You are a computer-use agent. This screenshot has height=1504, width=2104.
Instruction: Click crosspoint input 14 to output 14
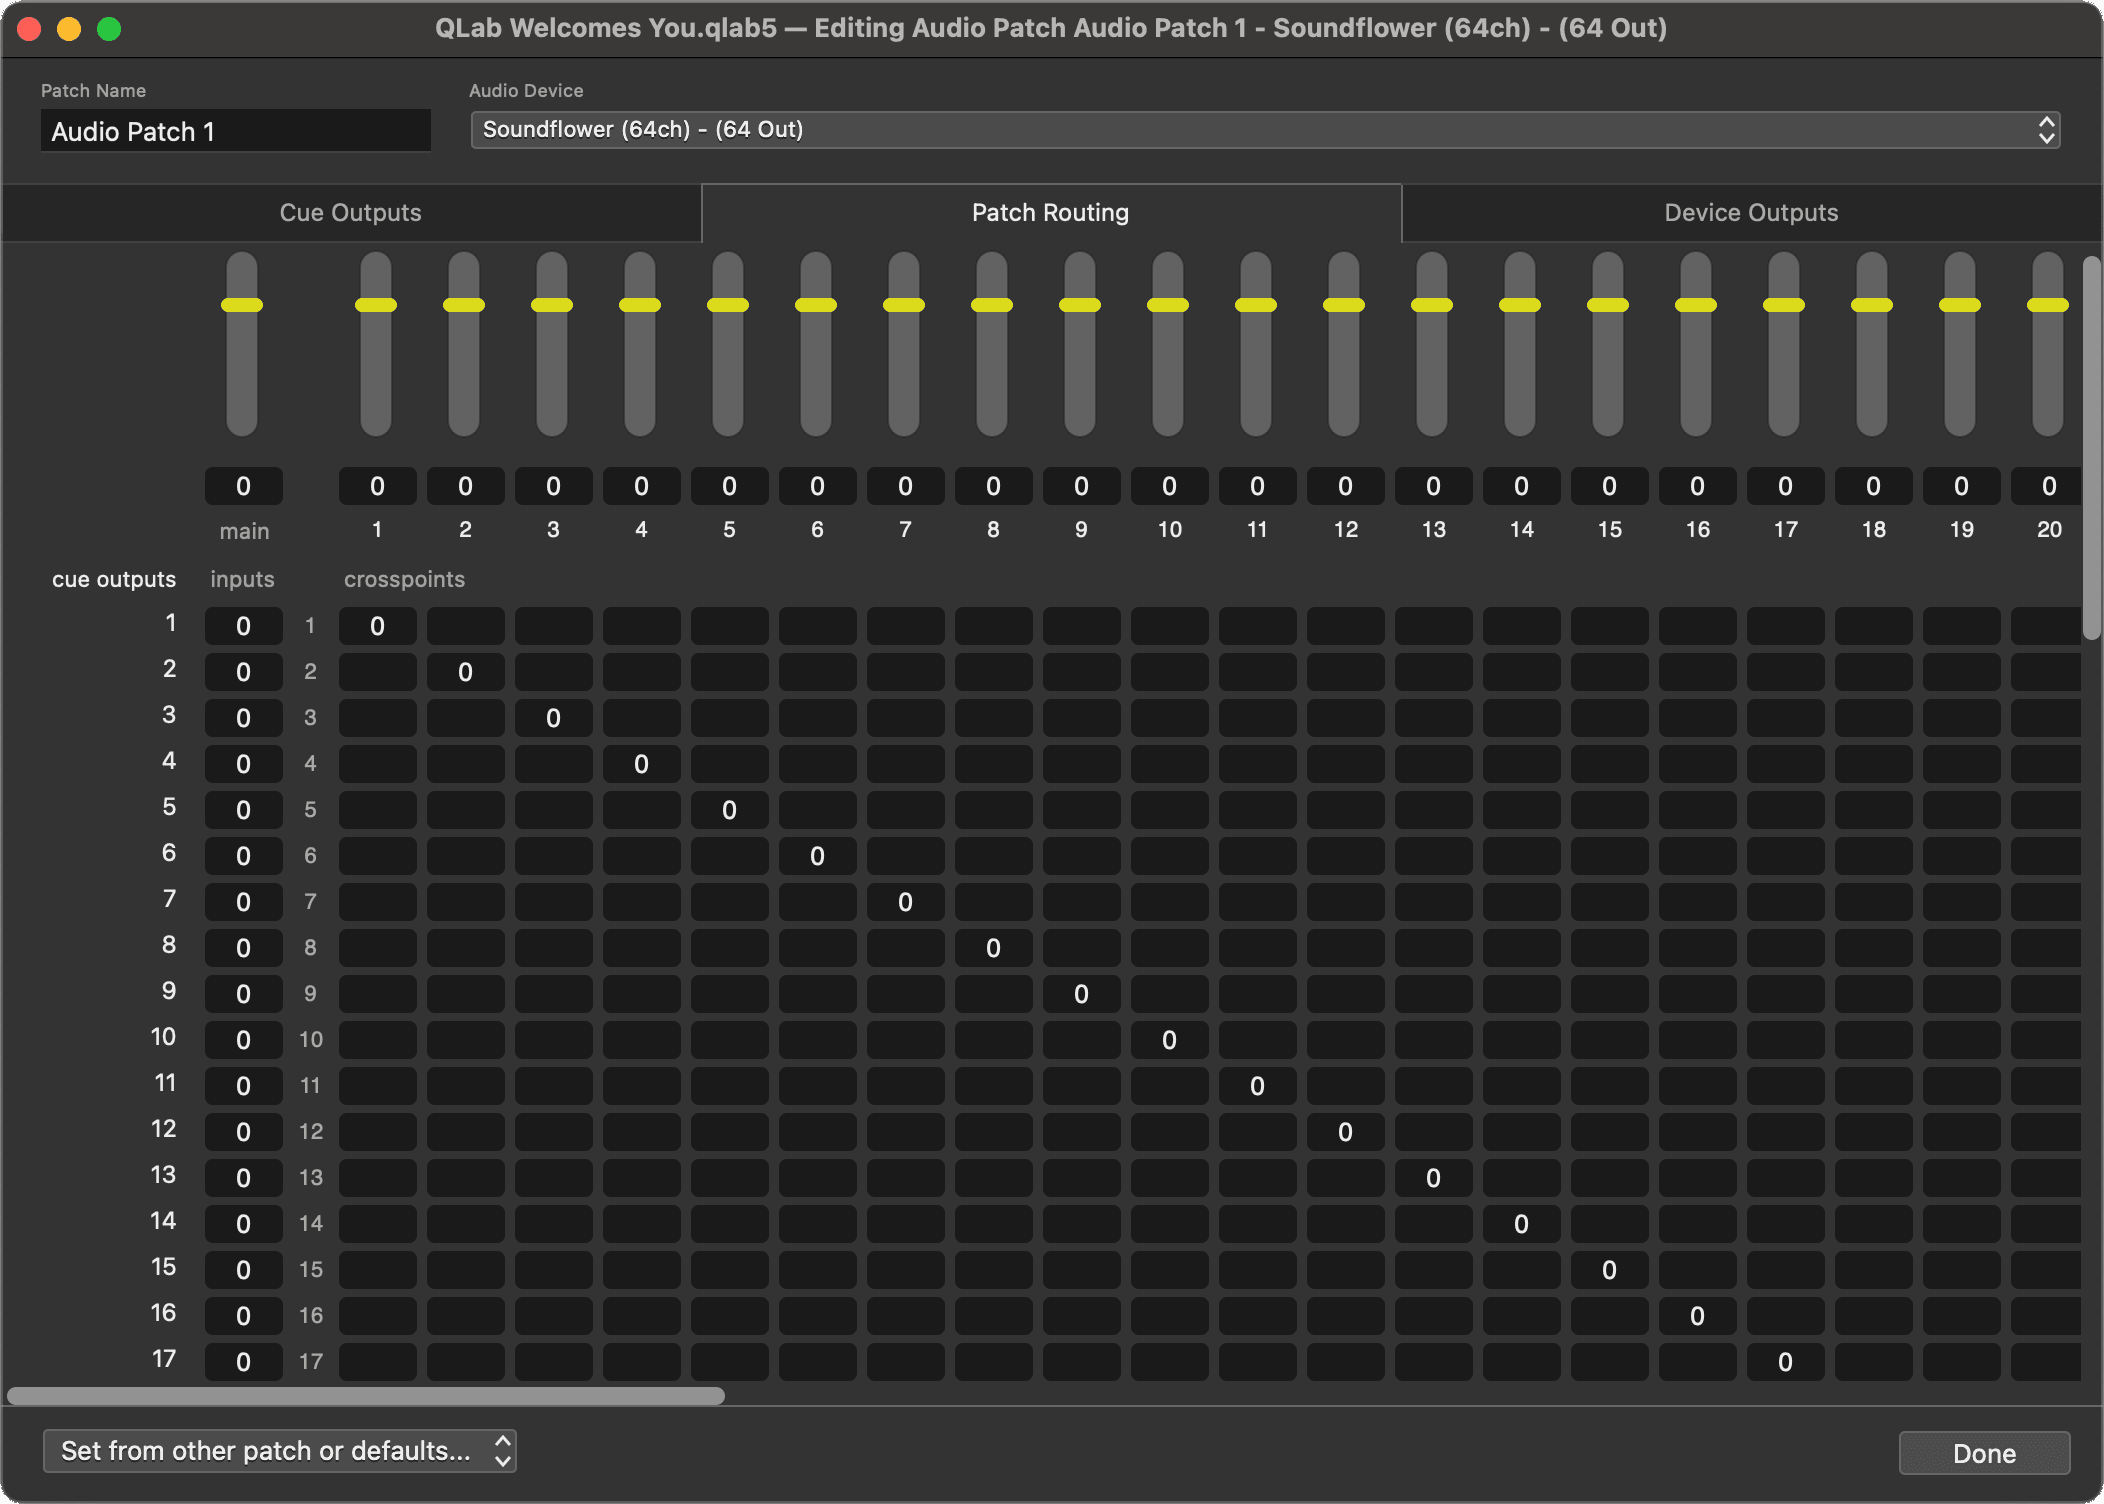(x=1522, y=1224)
